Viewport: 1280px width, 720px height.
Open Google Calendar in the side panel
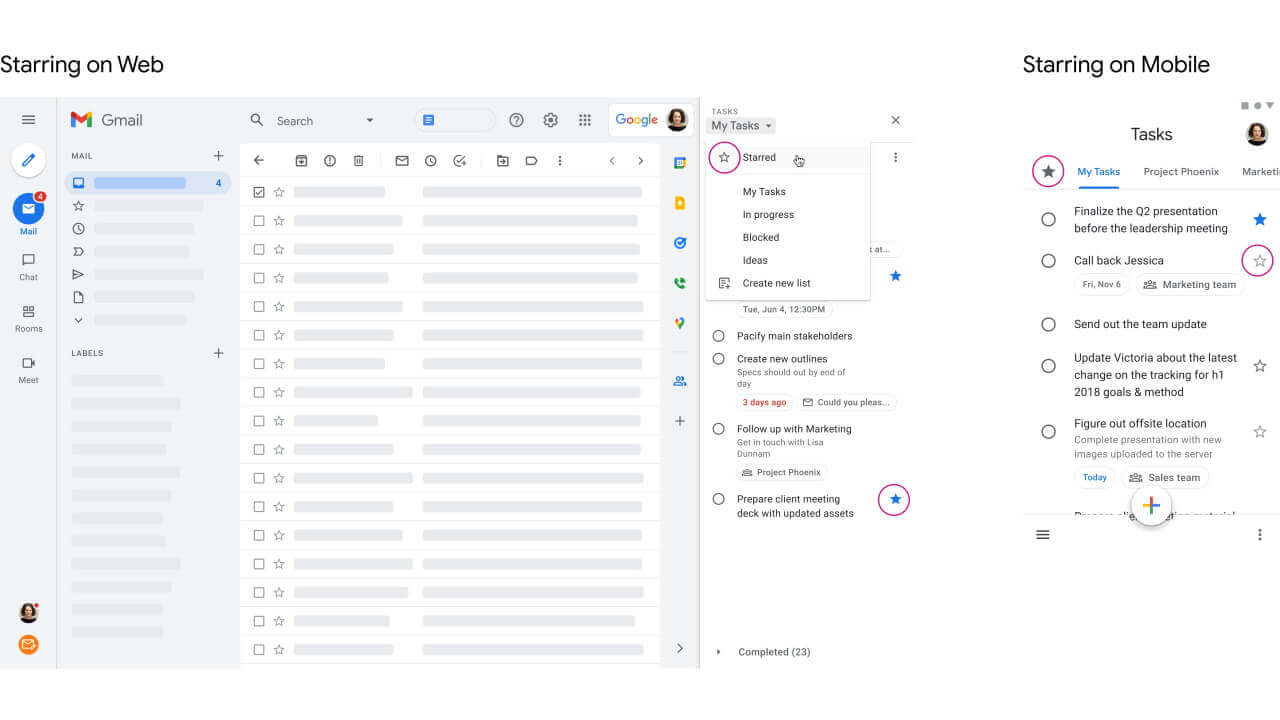[x=680, y=160]
